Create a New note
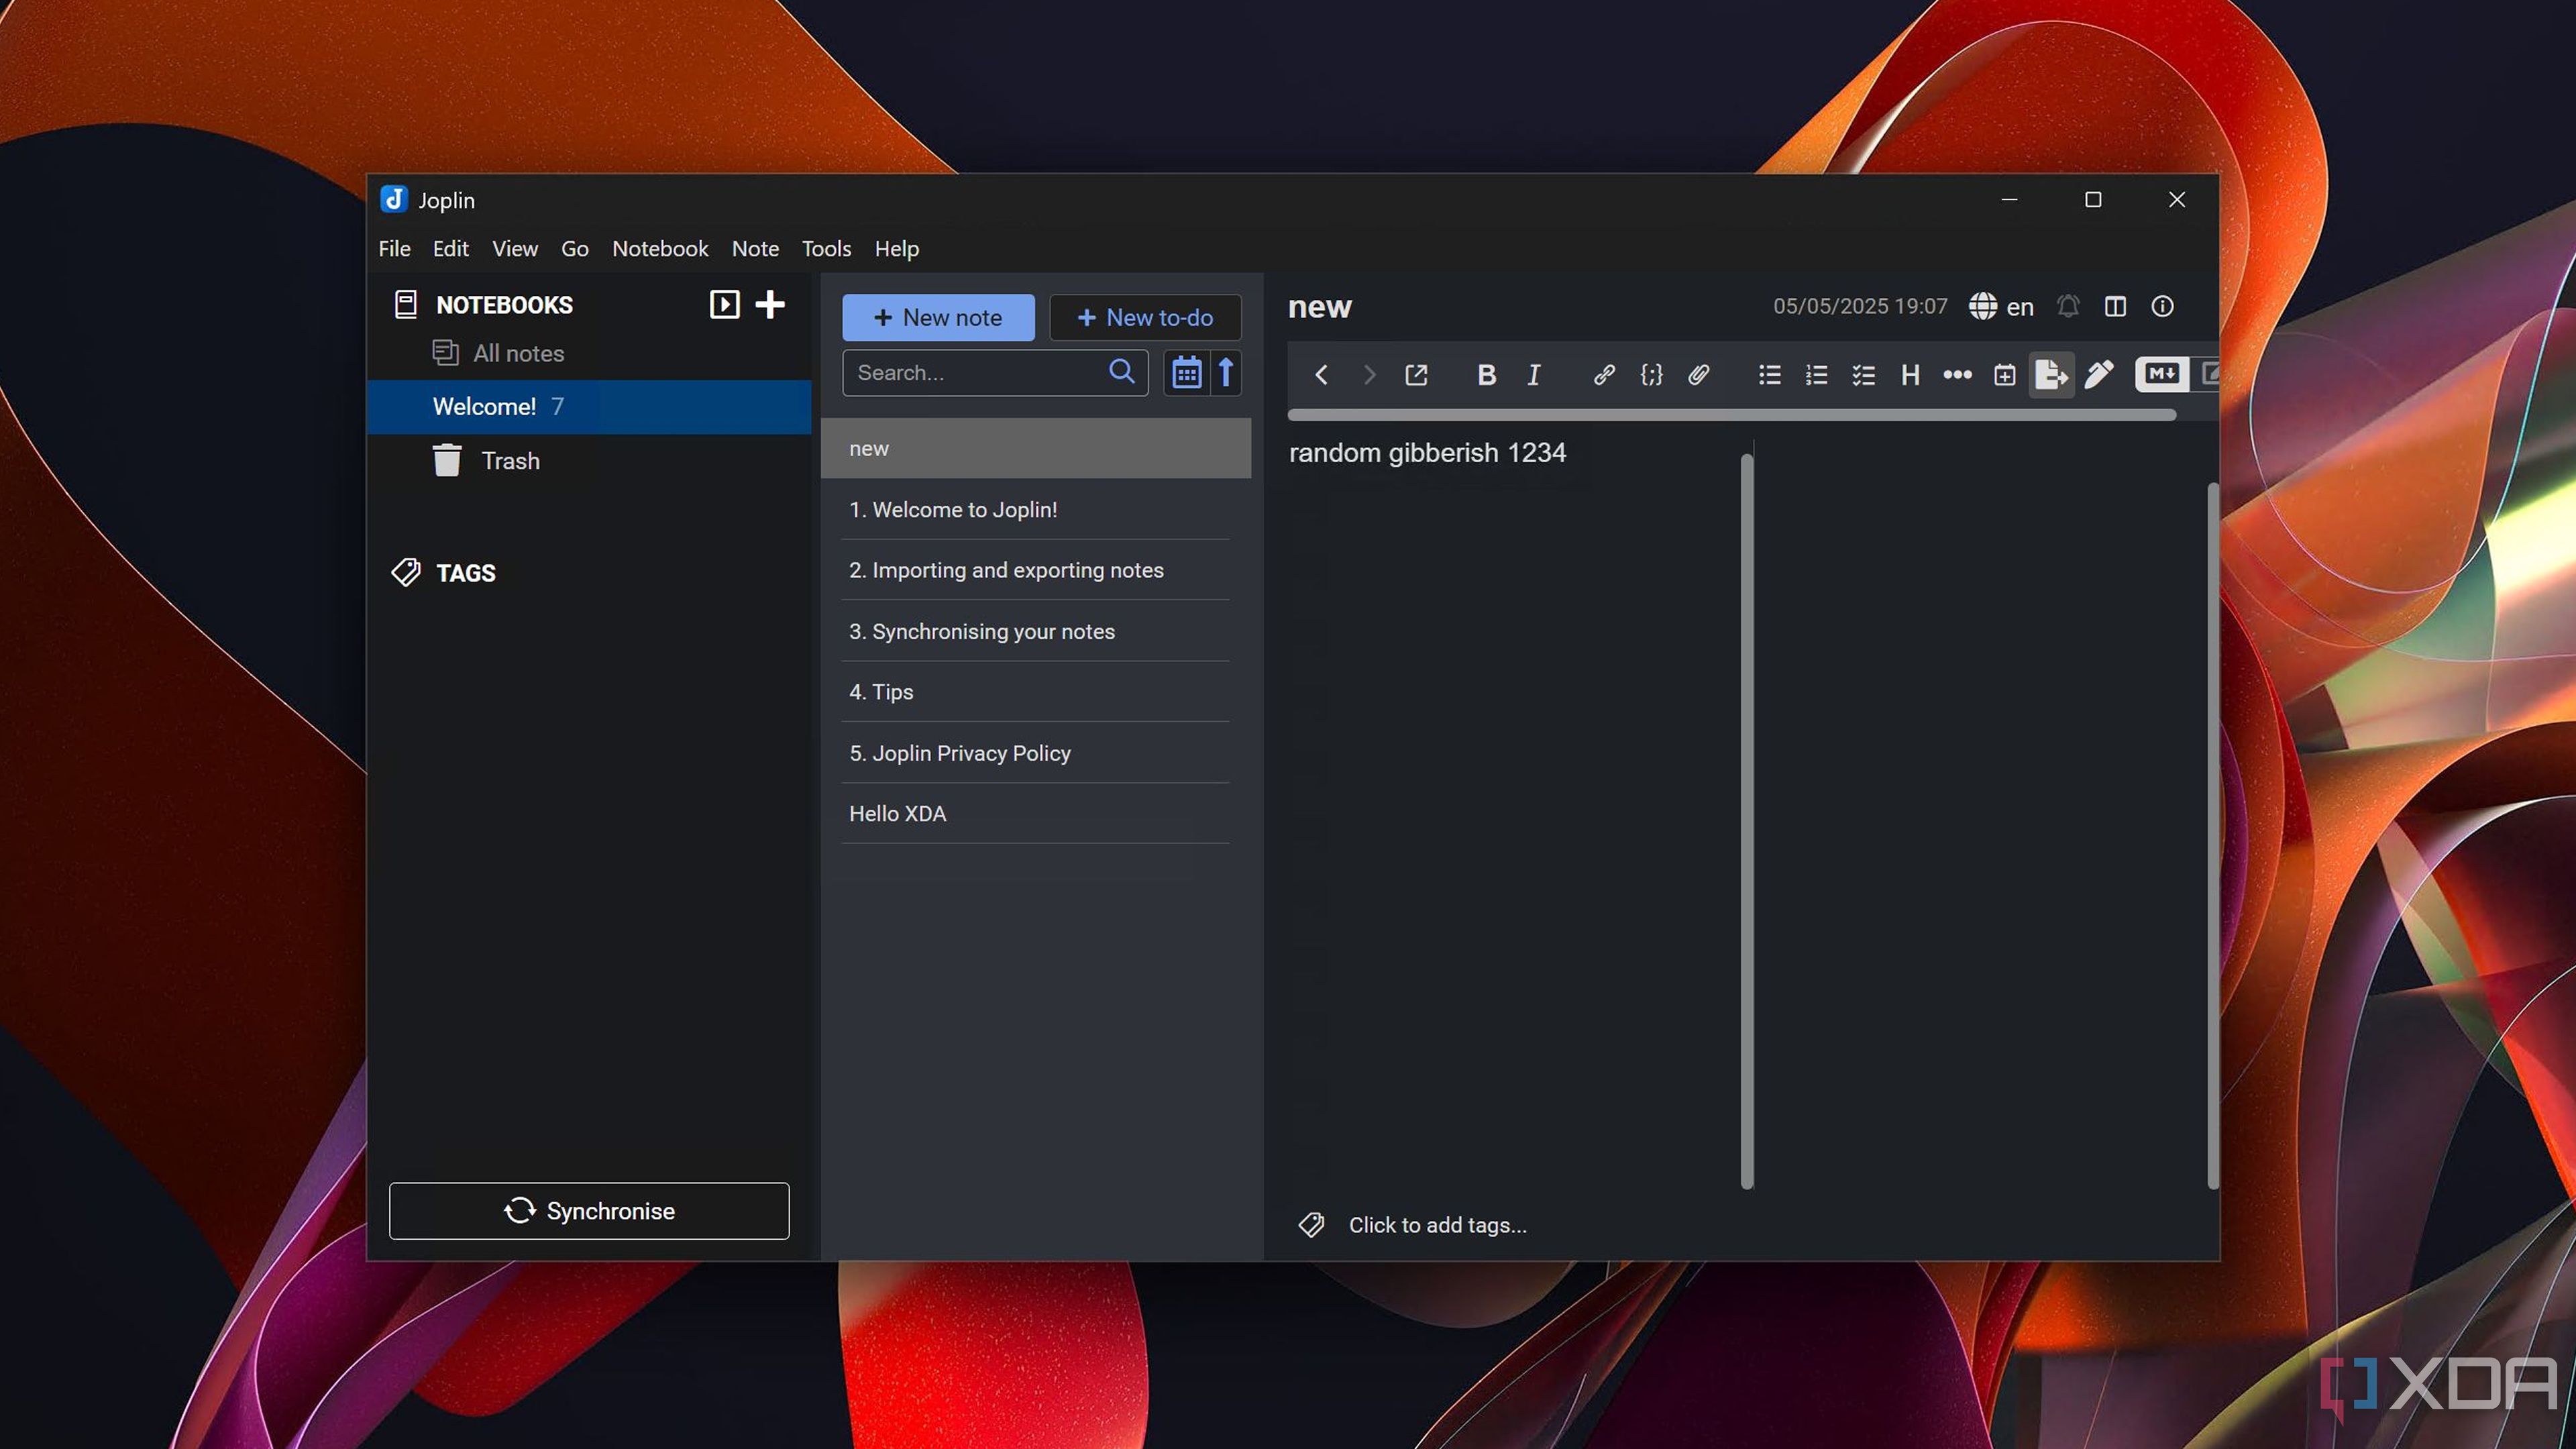This screenshot has width=2576, height=1449. [938, 317]
